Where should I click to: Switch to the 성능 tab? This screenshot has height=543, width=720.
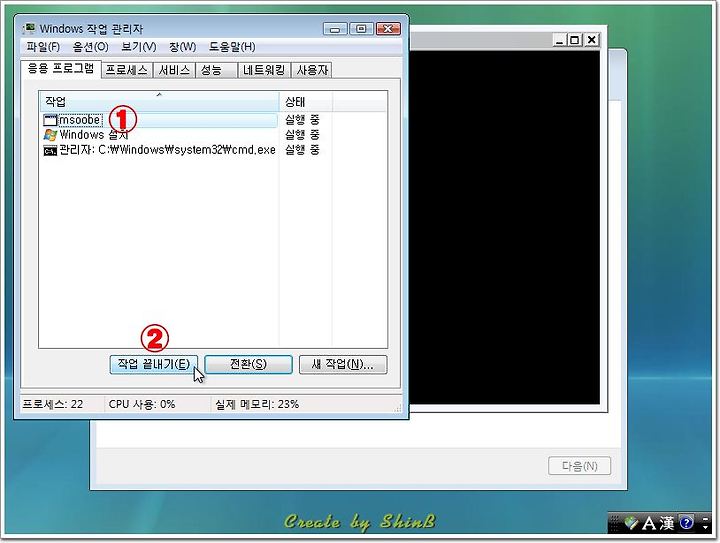pyautogui.click(x=216, y=70)
